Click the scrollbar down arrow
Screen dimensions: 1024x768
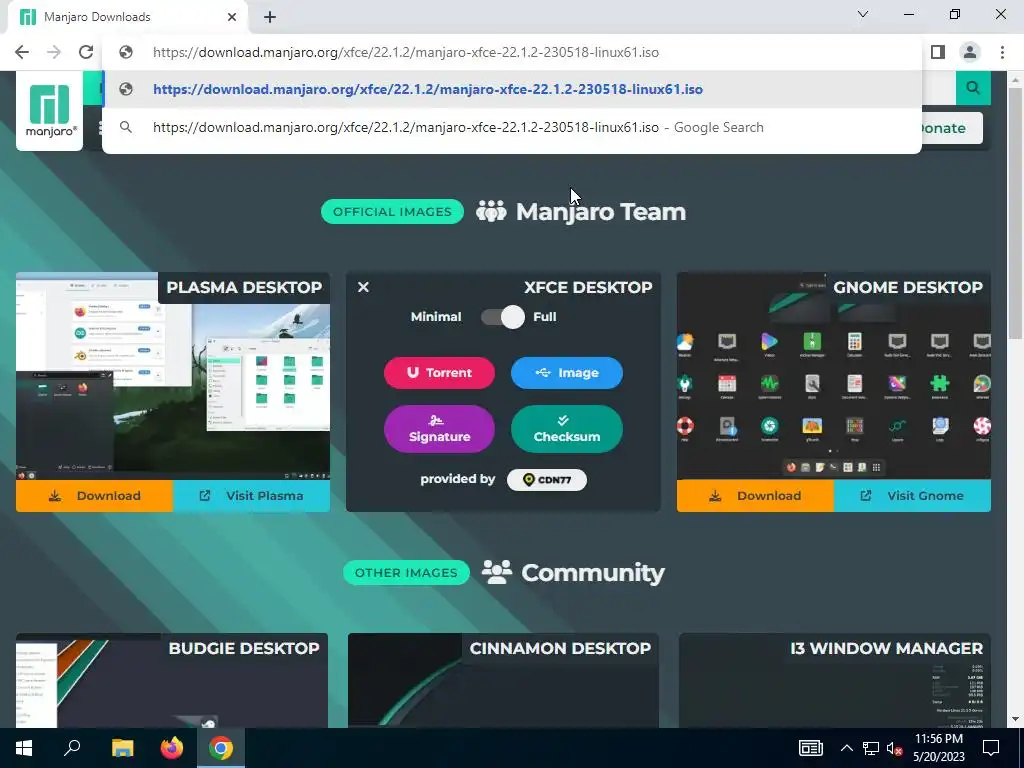1015,719
